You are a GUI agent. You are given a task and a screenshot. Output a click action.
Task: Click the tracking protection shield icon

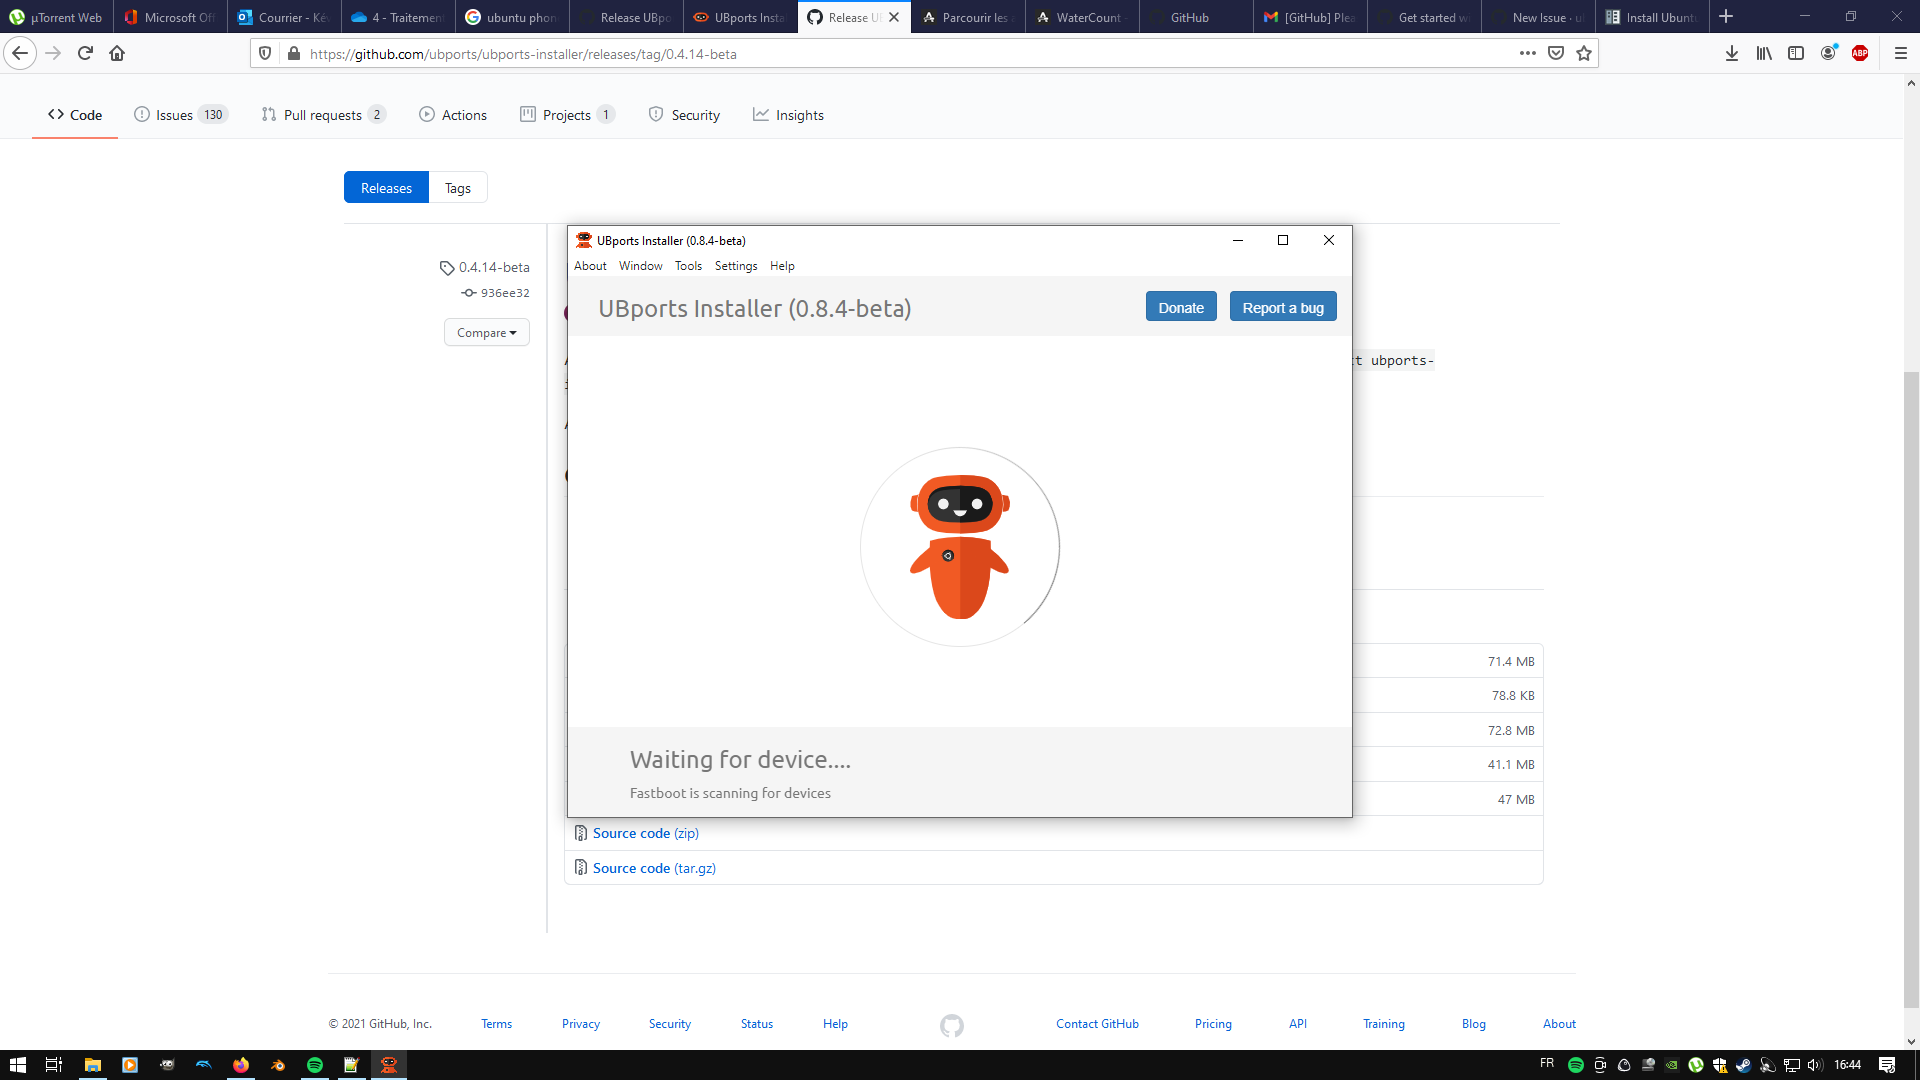(263, 53)
